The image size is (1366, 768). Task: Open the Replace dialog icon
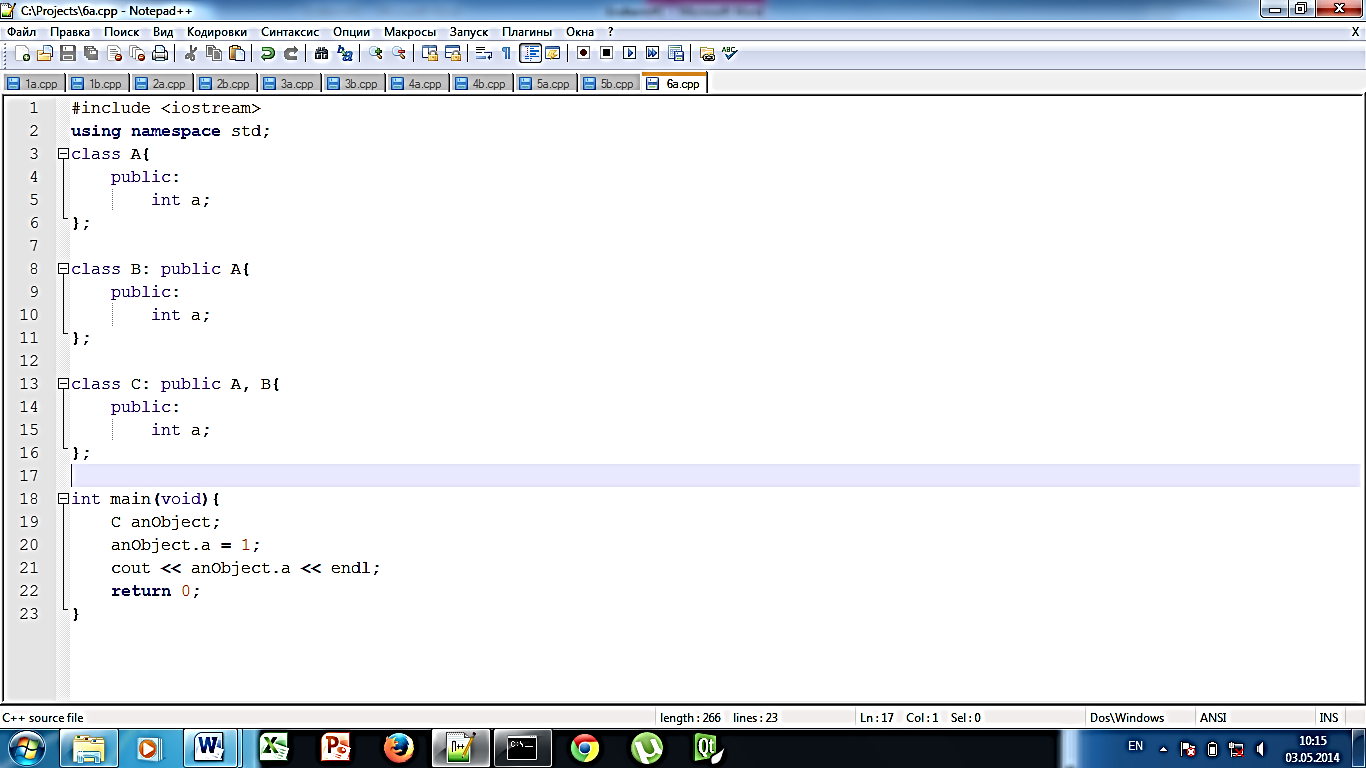345,53
